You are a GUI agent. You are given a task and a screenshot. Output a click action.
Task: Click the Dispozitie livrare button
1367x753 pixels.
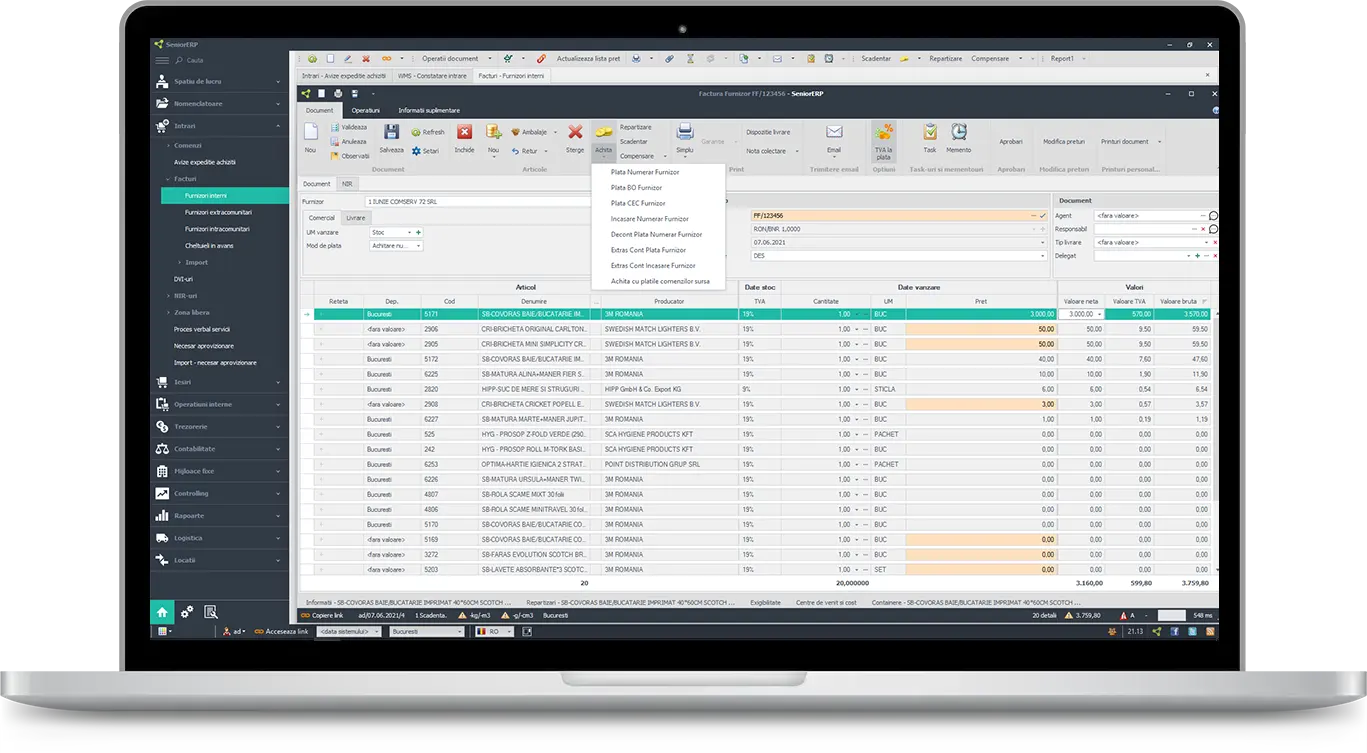pos(768,132)
